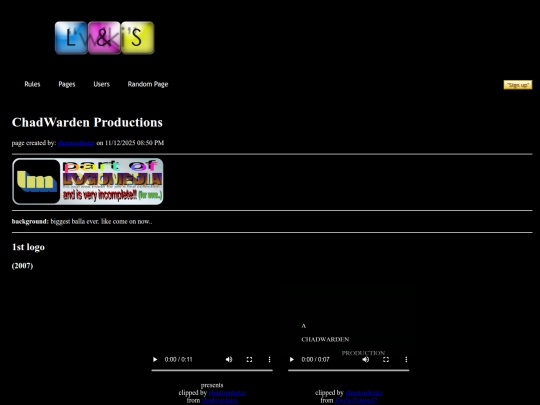Image resolution: width=540 pixels, height=405 pixels.
Task: Open the Rules page
Action: coord(32,84)
